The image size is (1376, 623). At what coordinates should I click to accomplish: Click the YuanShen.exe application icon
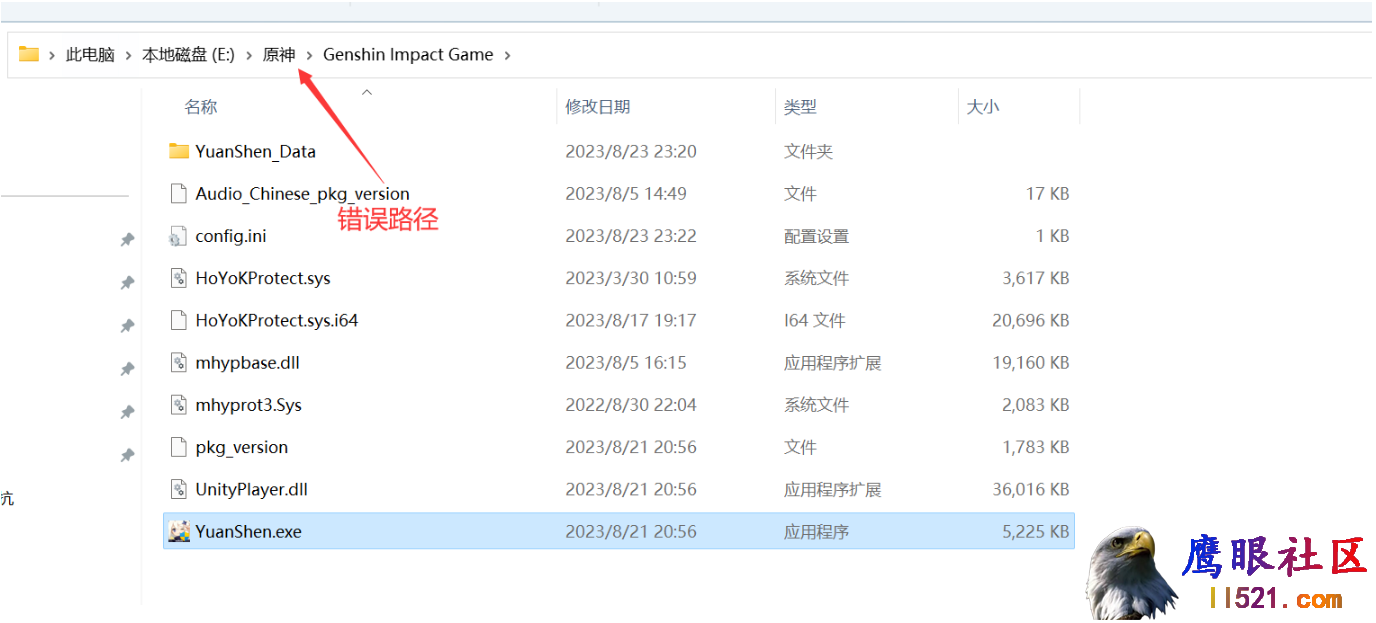179,531
